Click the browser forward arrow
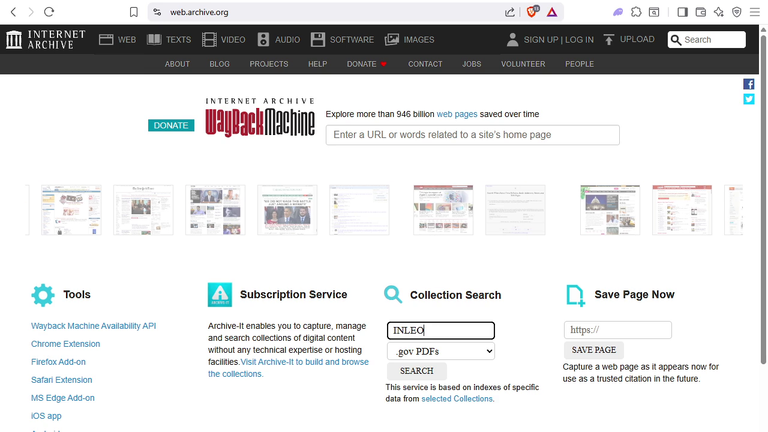The image size is (768, 432). click(31, 12)
